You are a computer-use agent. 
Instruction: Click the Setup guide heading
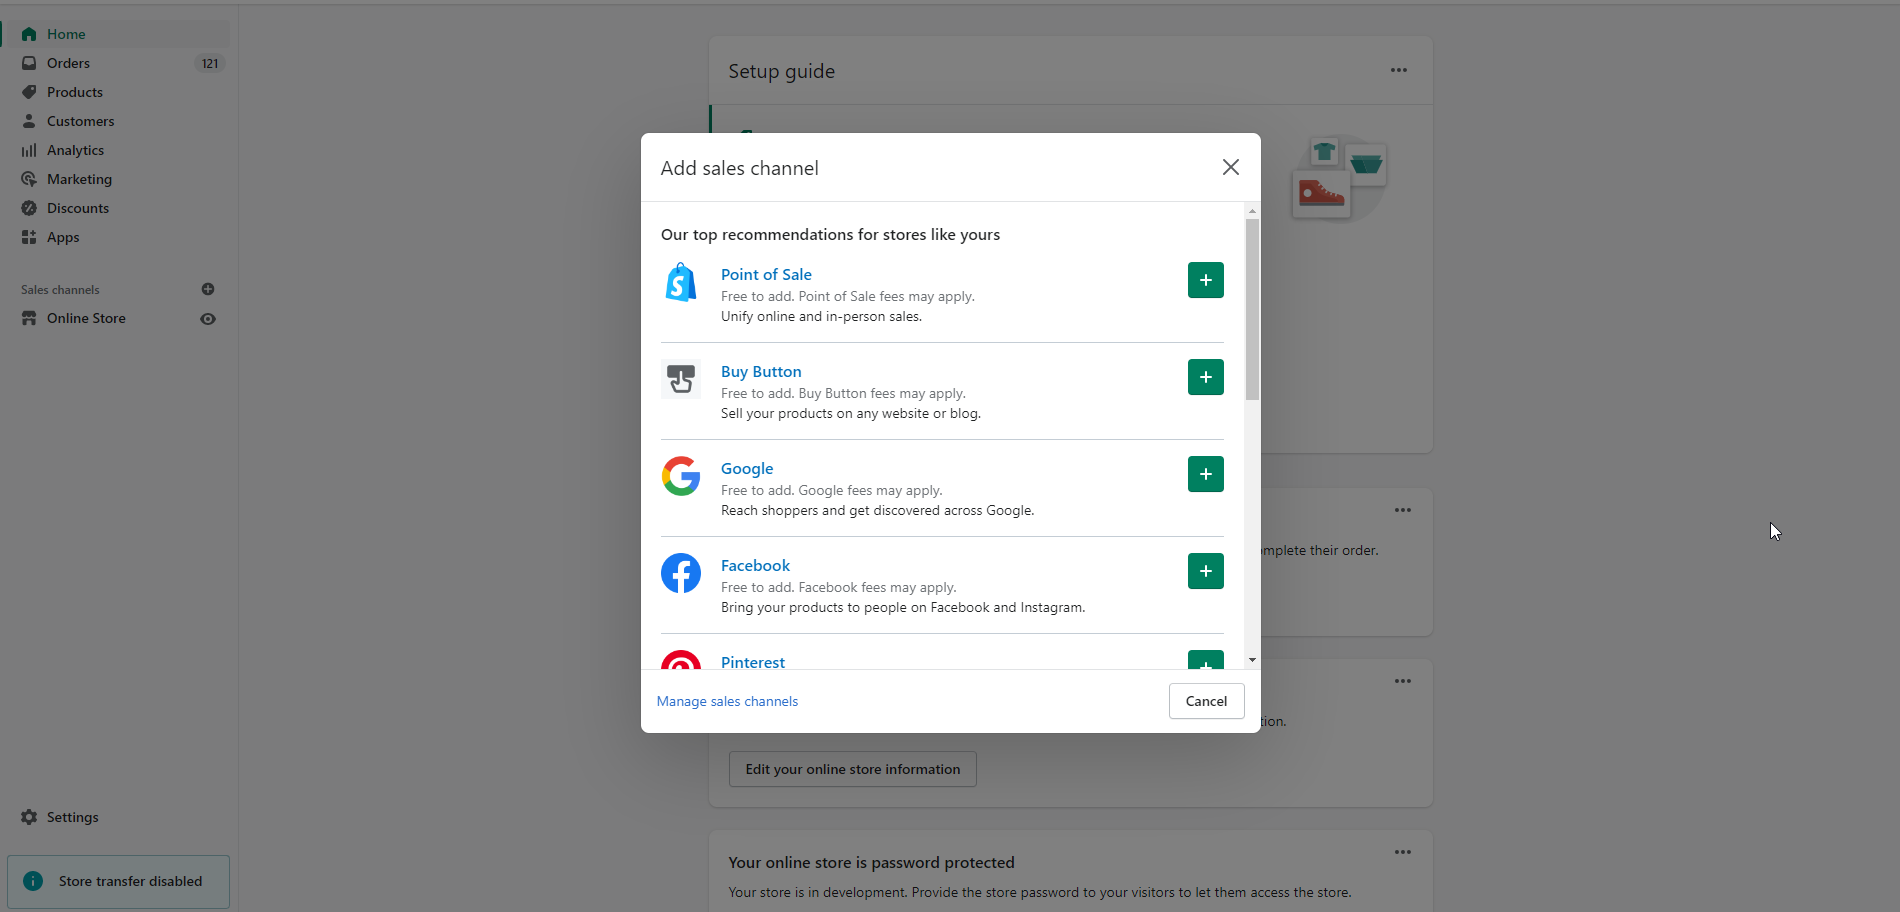coord(781,71)
